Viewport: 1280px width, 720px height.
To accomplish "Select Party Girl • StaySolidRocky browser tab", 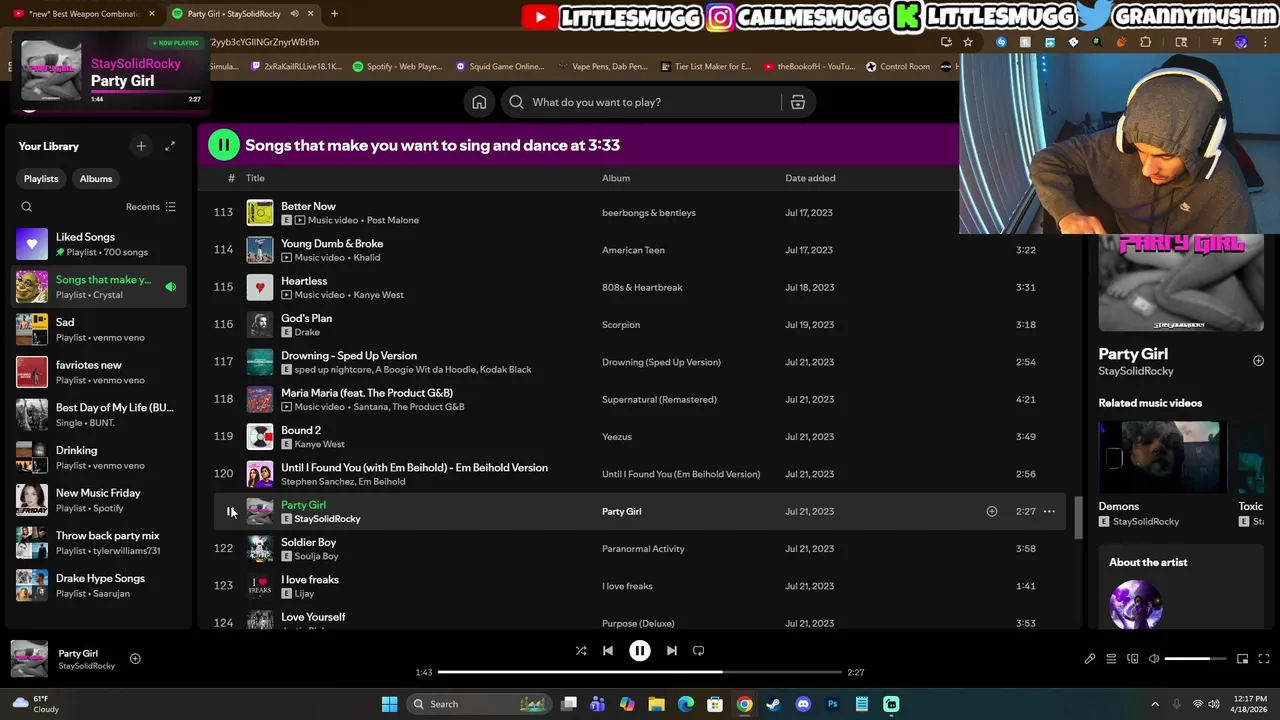I will 241,14.
